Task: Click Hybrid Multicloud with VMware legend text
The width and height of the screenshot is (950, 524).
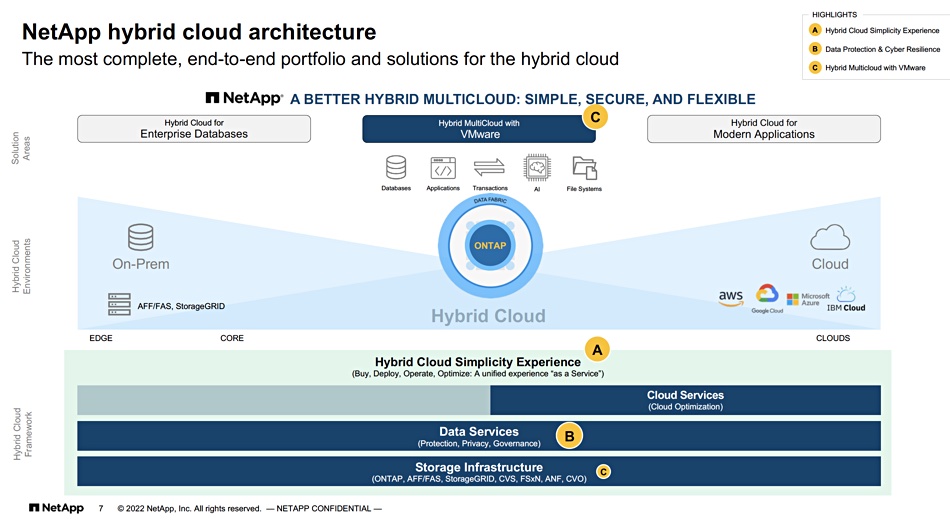Action: [875, 68]
